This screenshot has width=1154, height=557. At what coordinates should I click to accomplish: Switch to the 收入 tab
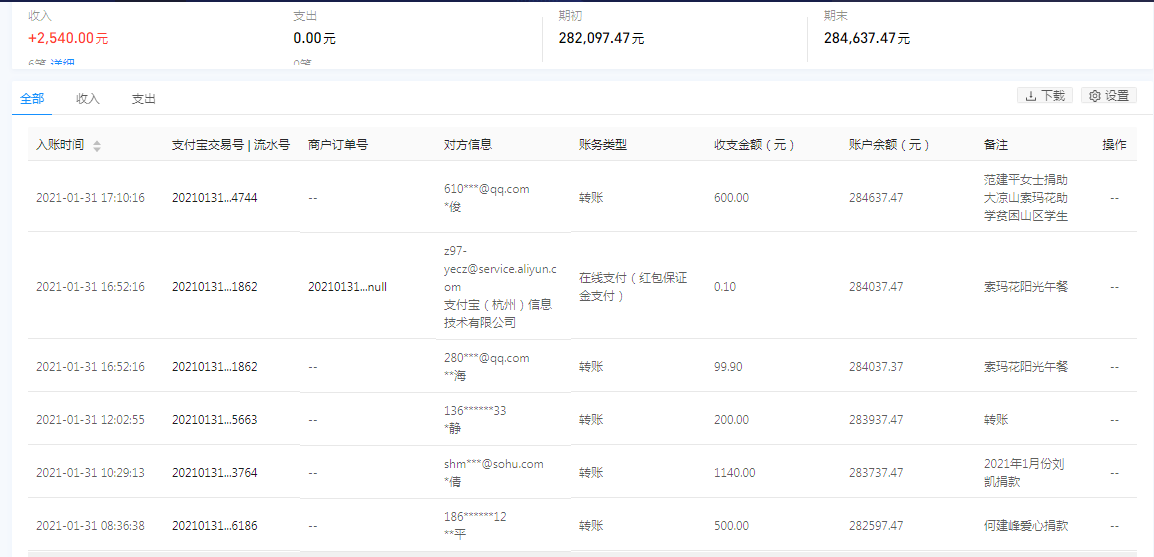[x=88, y=99]
